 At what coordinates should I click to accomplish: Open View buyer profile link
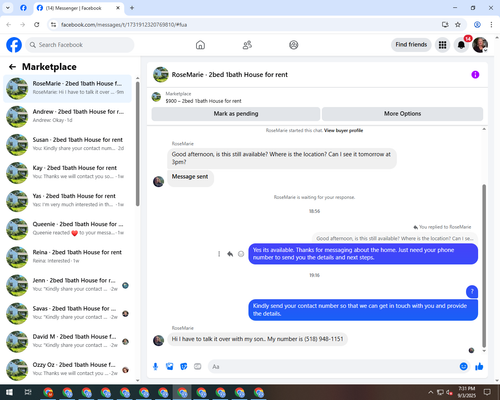pos(343,130)
